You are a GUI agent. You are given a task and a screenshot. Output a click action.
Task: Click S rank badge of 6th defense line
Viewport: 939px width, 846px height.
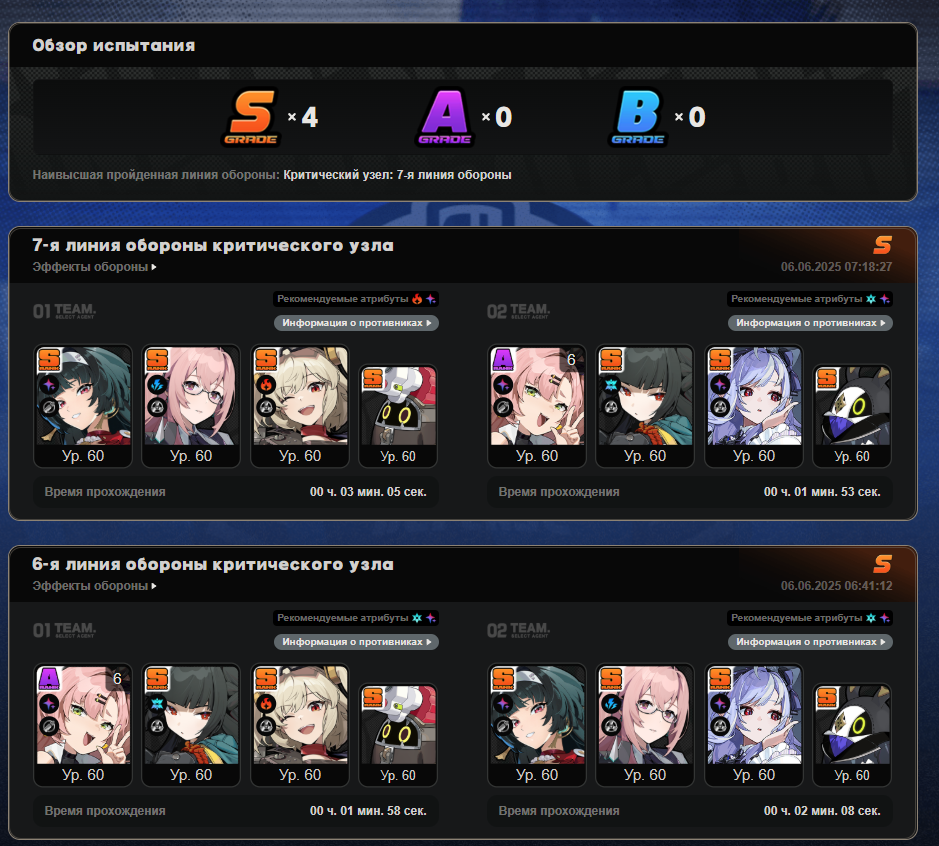(882, 564)
